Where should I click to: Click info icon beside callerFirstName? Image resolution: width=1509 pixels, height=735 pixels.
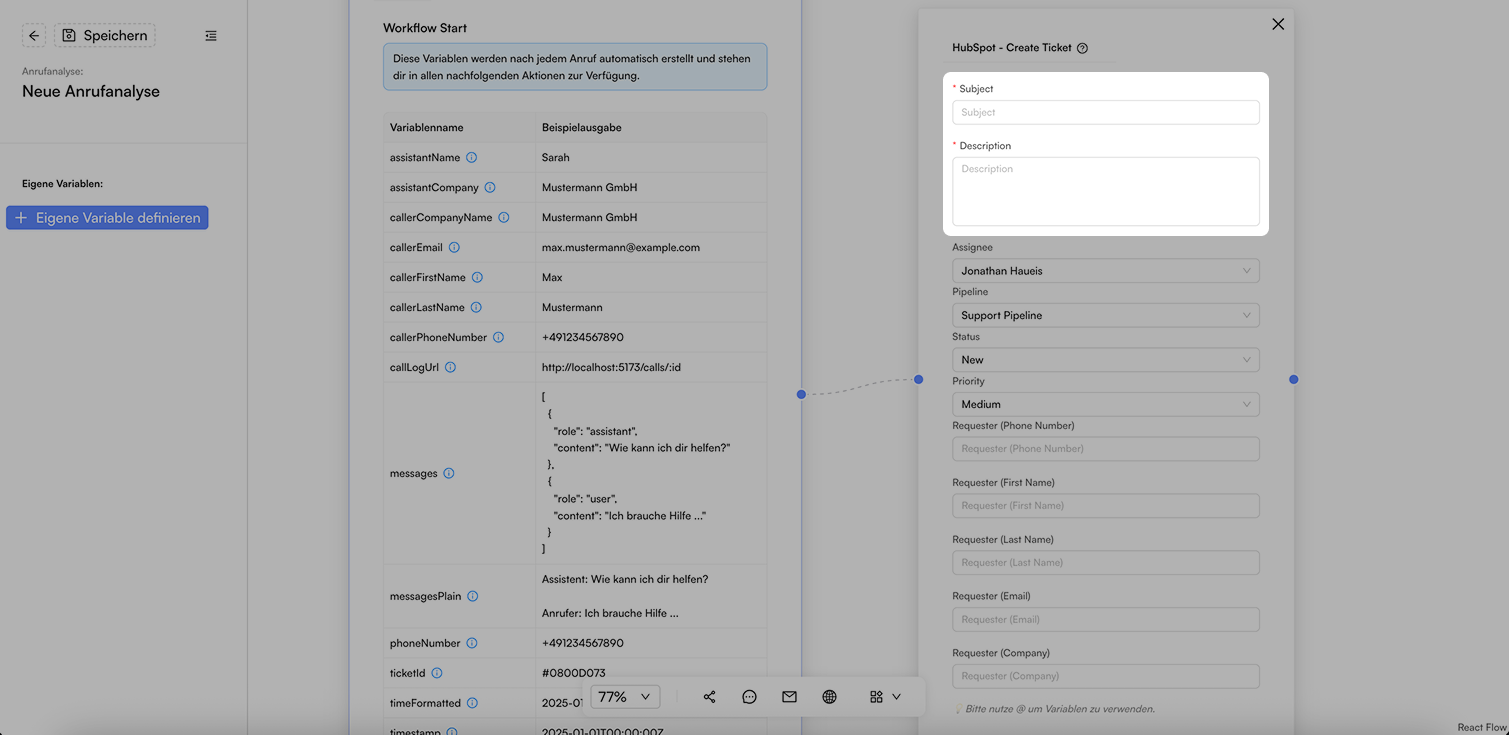click(x=477, y=277)
